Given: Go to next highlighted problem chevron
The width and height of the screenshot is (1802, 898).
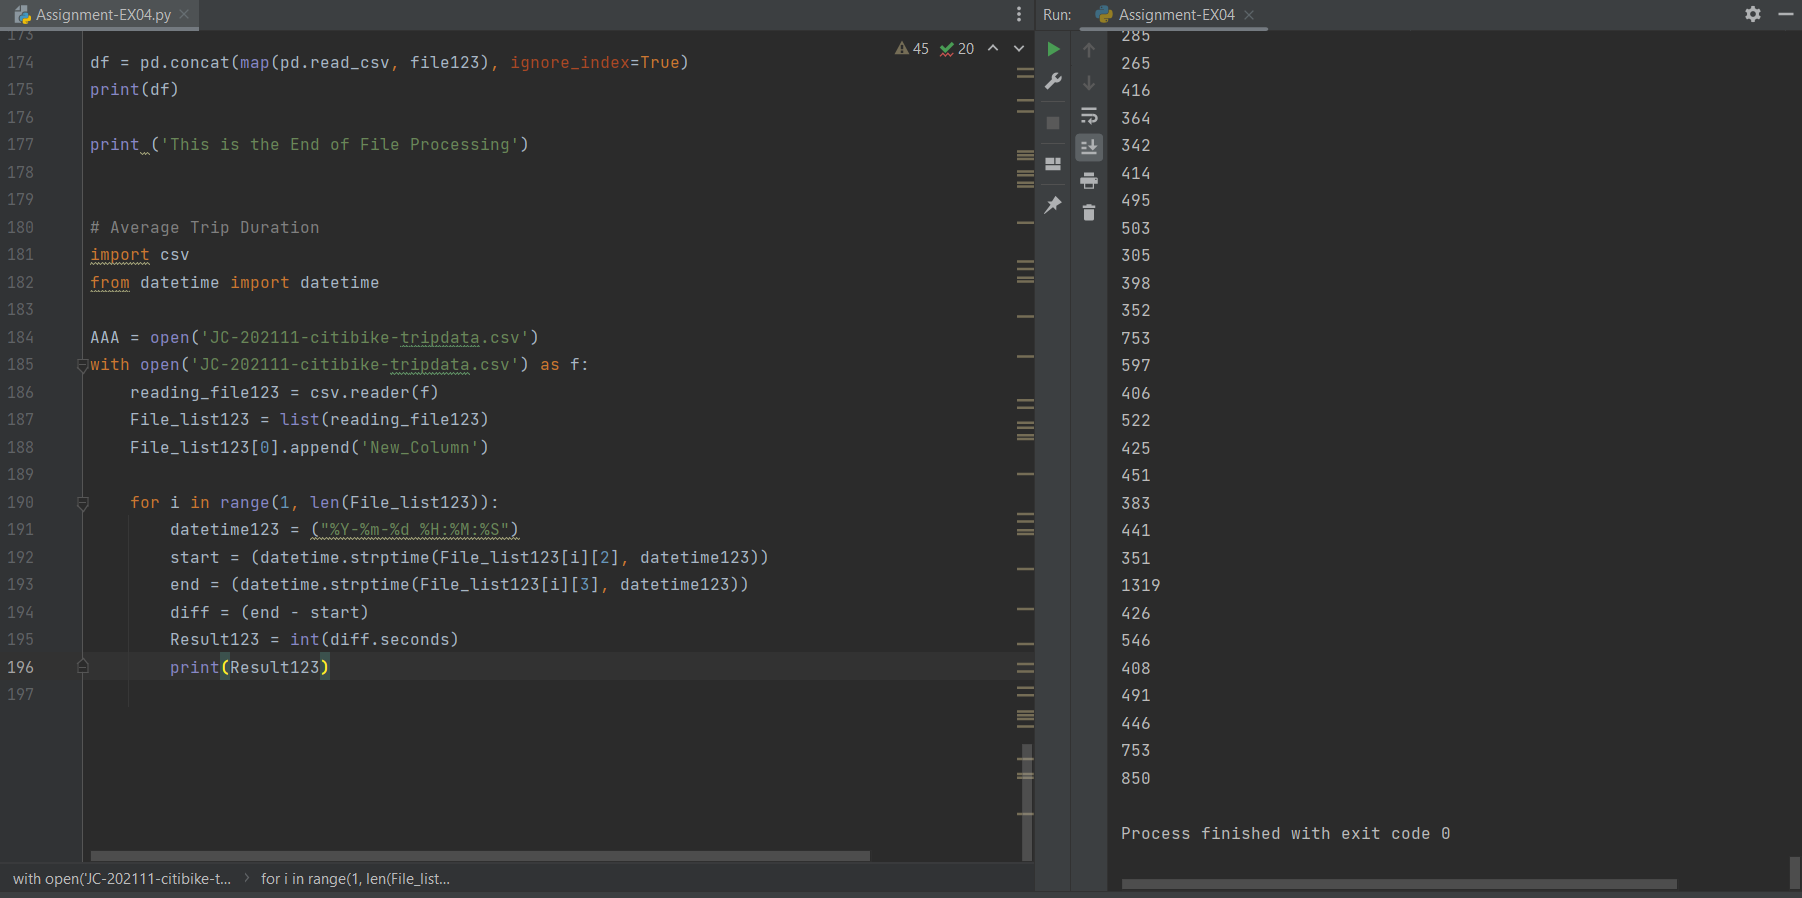Looking at the screenshot, I should [1019, 48].
